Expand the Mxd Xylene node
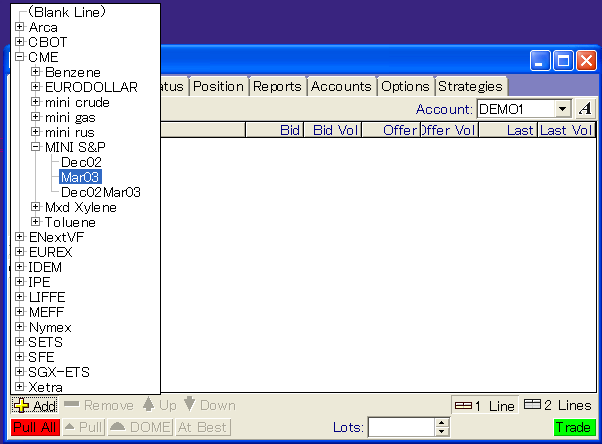Viewport: 602px width, 444px height. tap(35, 207)
